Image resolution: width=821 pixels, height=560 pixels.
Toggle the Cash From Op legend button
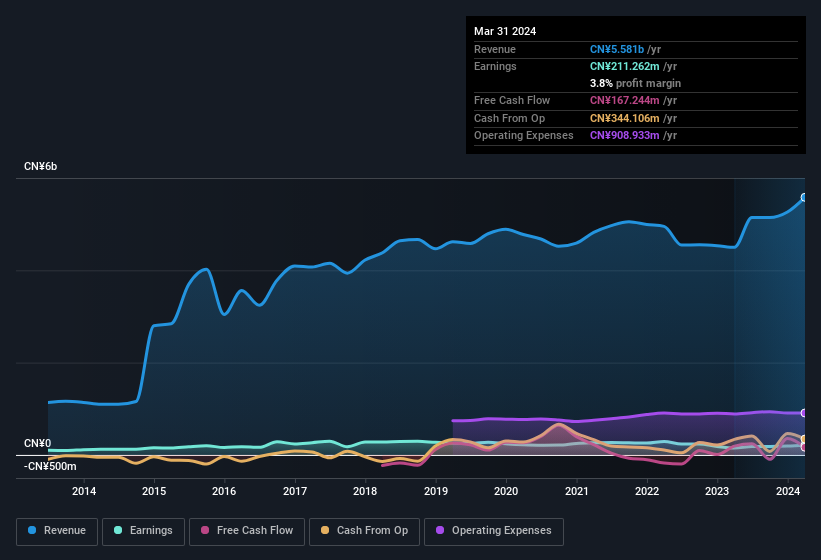pyautogui.click(x=364, y=532)
